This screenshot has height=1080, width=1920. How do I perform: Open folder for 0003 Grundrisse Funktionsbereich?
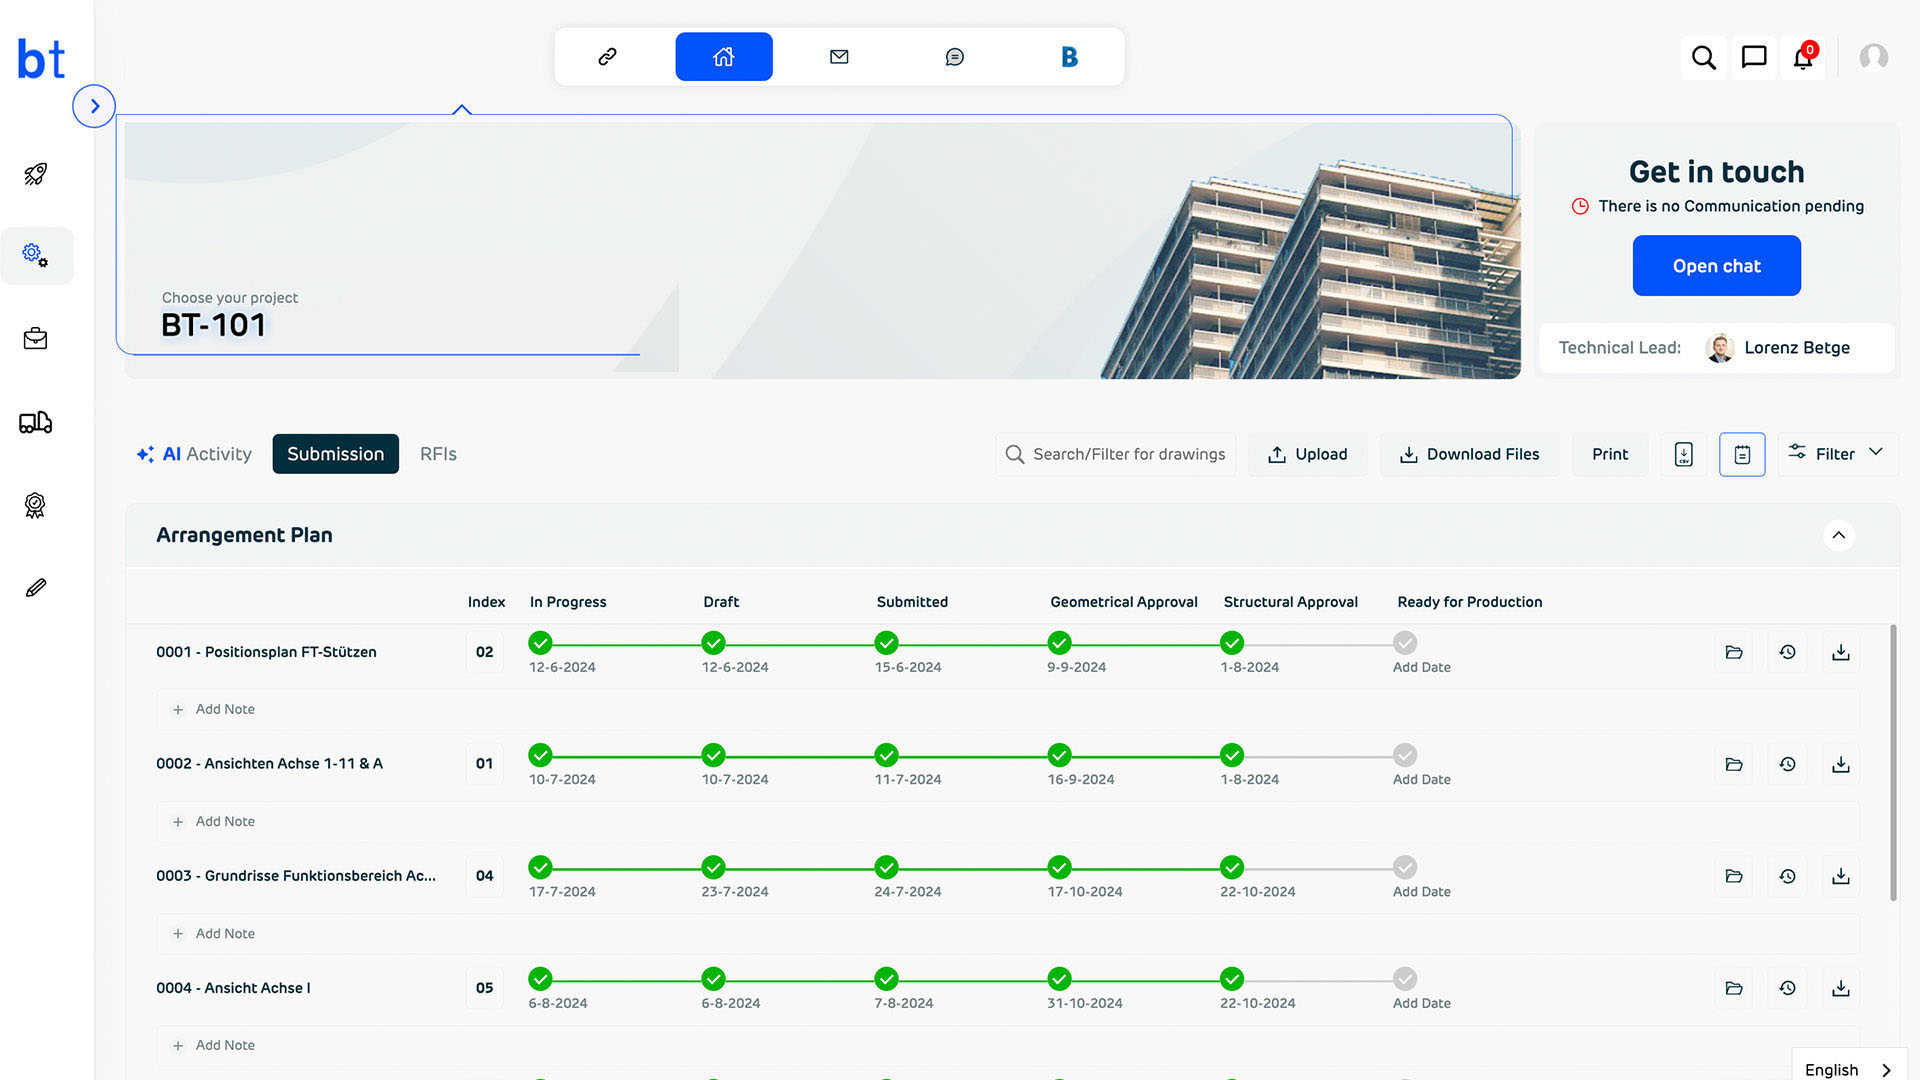click(1734, 876)
